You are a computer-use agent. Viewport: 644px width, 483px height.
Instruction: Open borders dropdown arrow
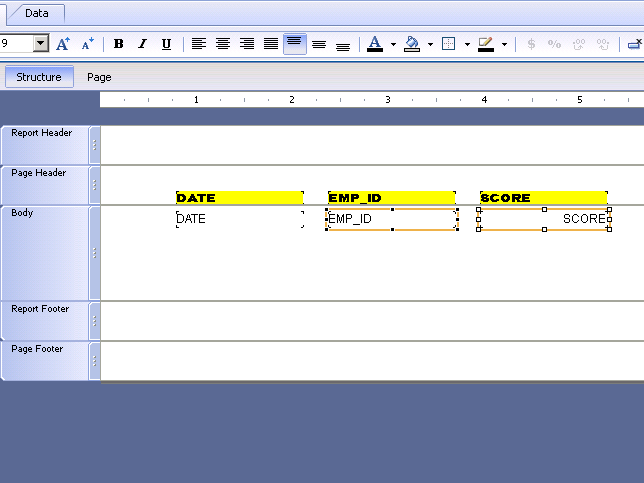click(467, 44)
